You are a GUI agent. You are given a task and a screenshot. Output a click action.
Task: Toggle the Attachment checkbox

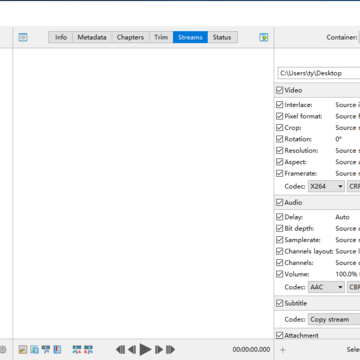(279, 335)
